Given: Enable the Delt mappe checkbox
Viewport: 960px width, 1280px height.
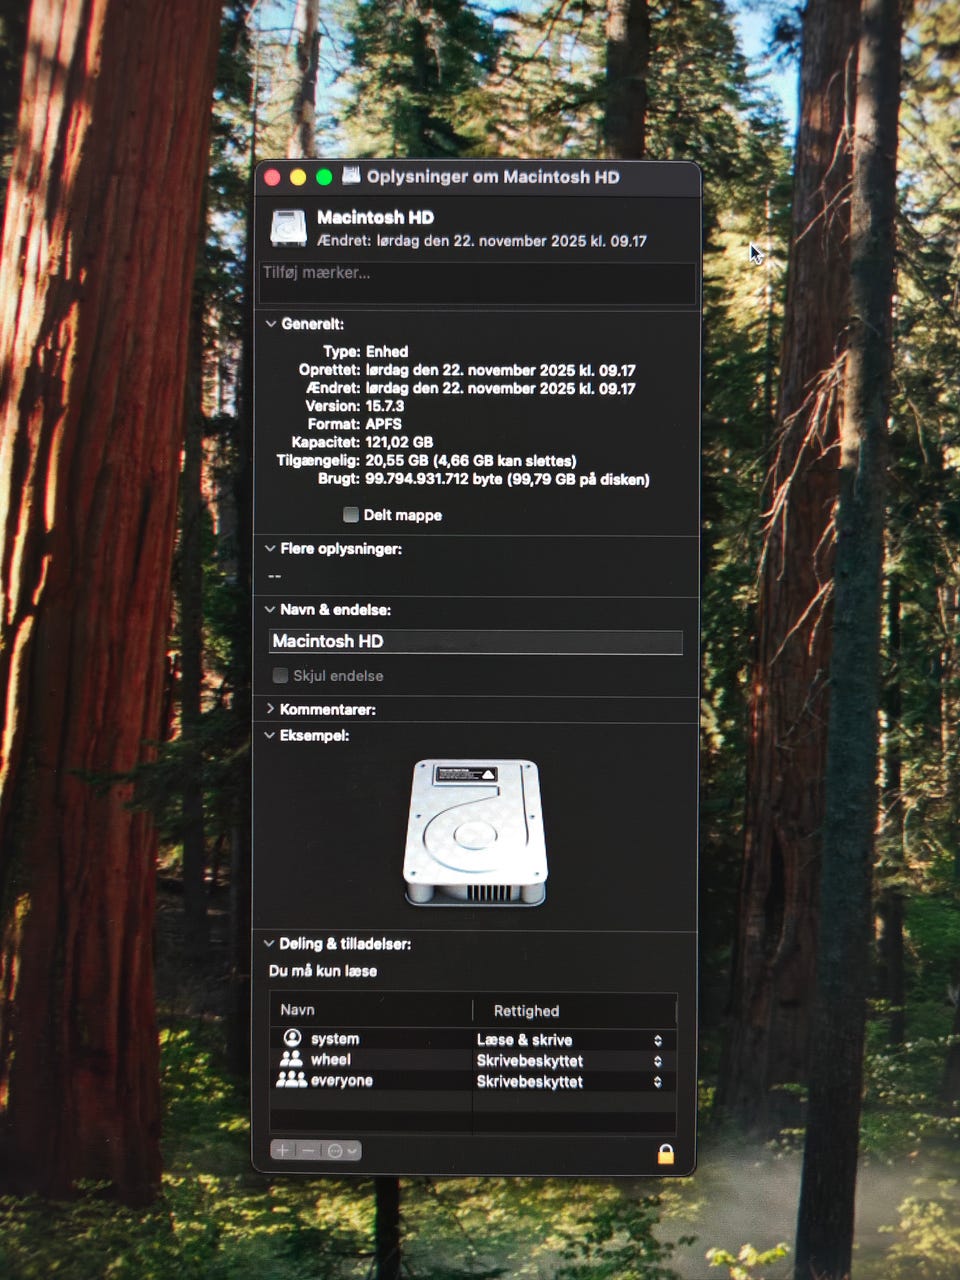Looking at the screenshot, I should (351, 515).
